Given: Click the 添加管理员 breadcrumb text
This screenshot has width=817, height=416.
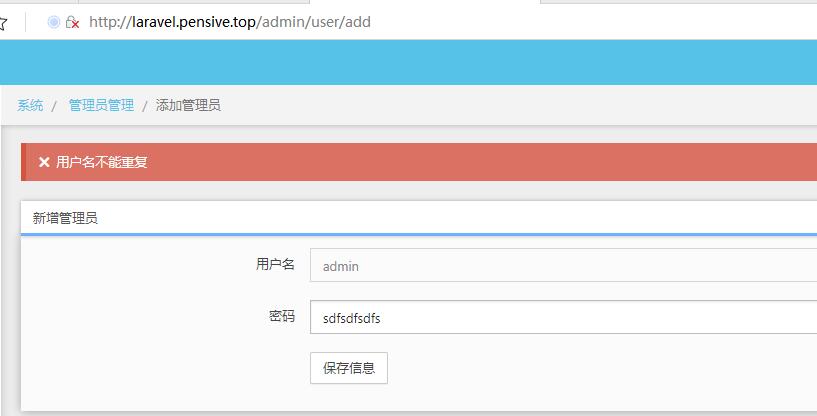Looking at the screenshot, I should point(188,105).
